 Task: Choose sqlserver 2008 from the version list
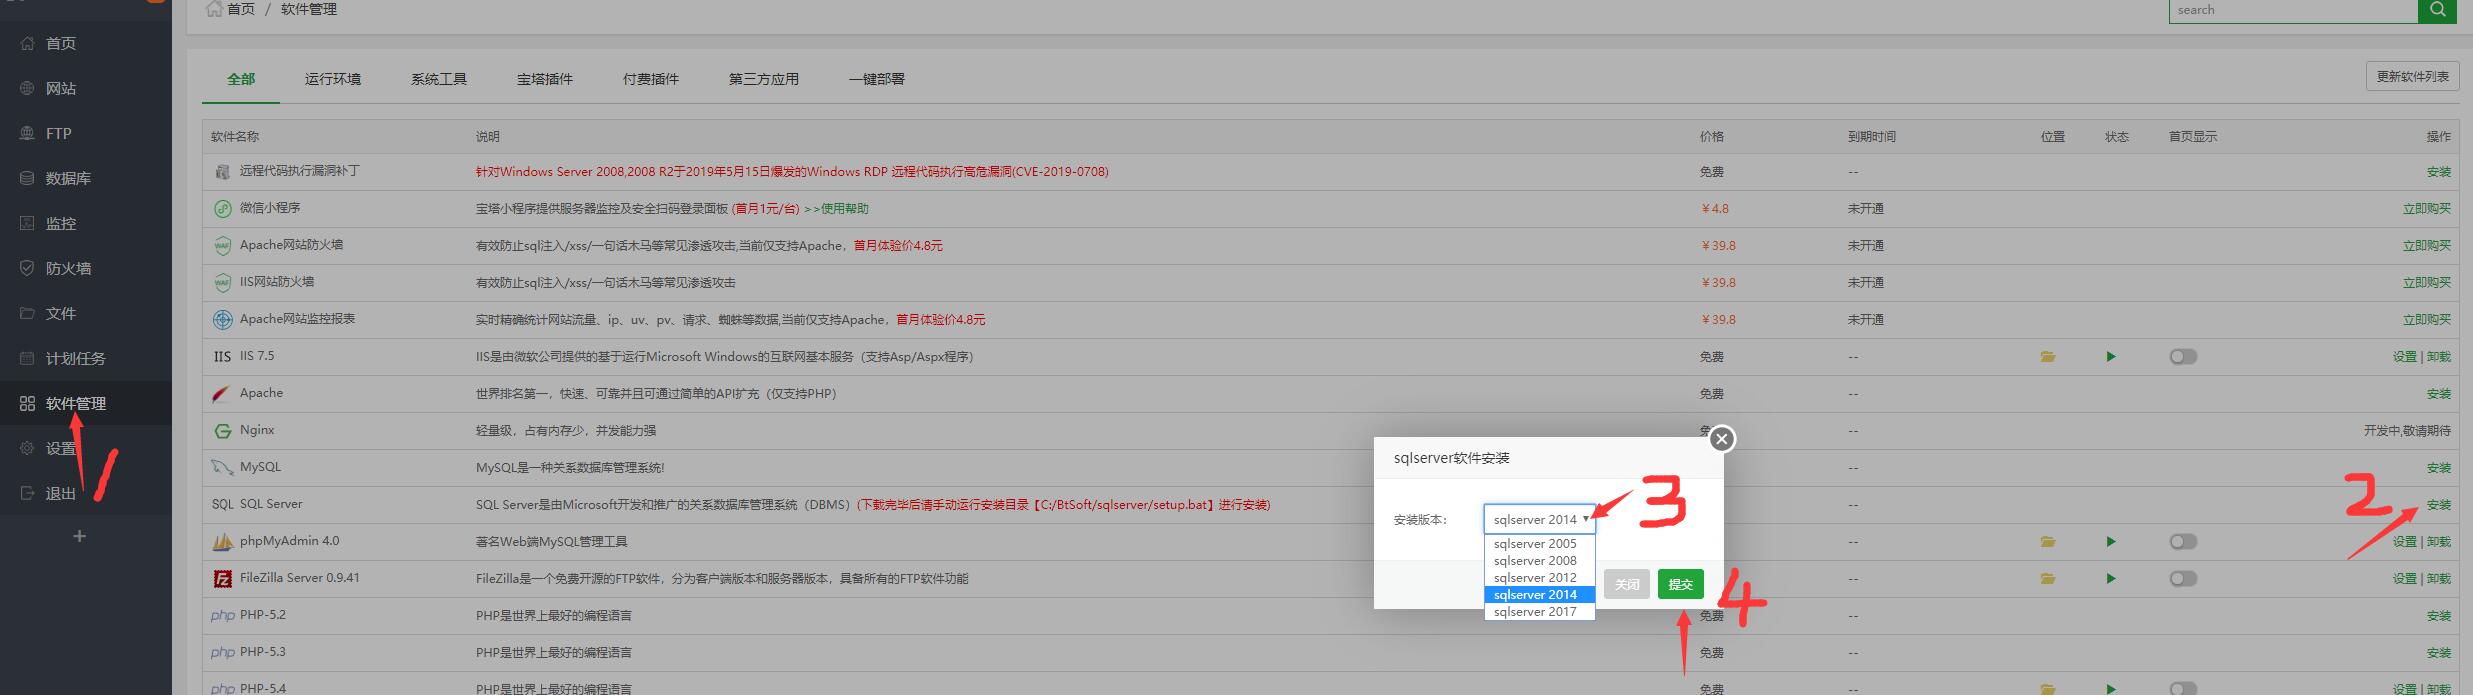1539,561
